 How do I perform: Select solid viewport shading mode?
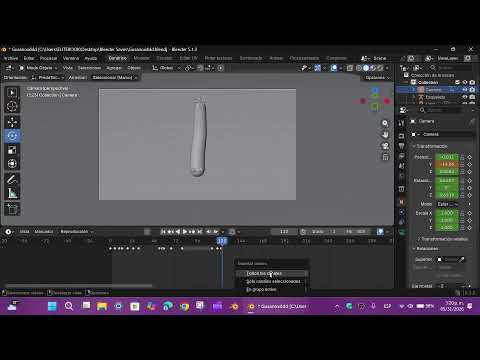pos(366,68)
